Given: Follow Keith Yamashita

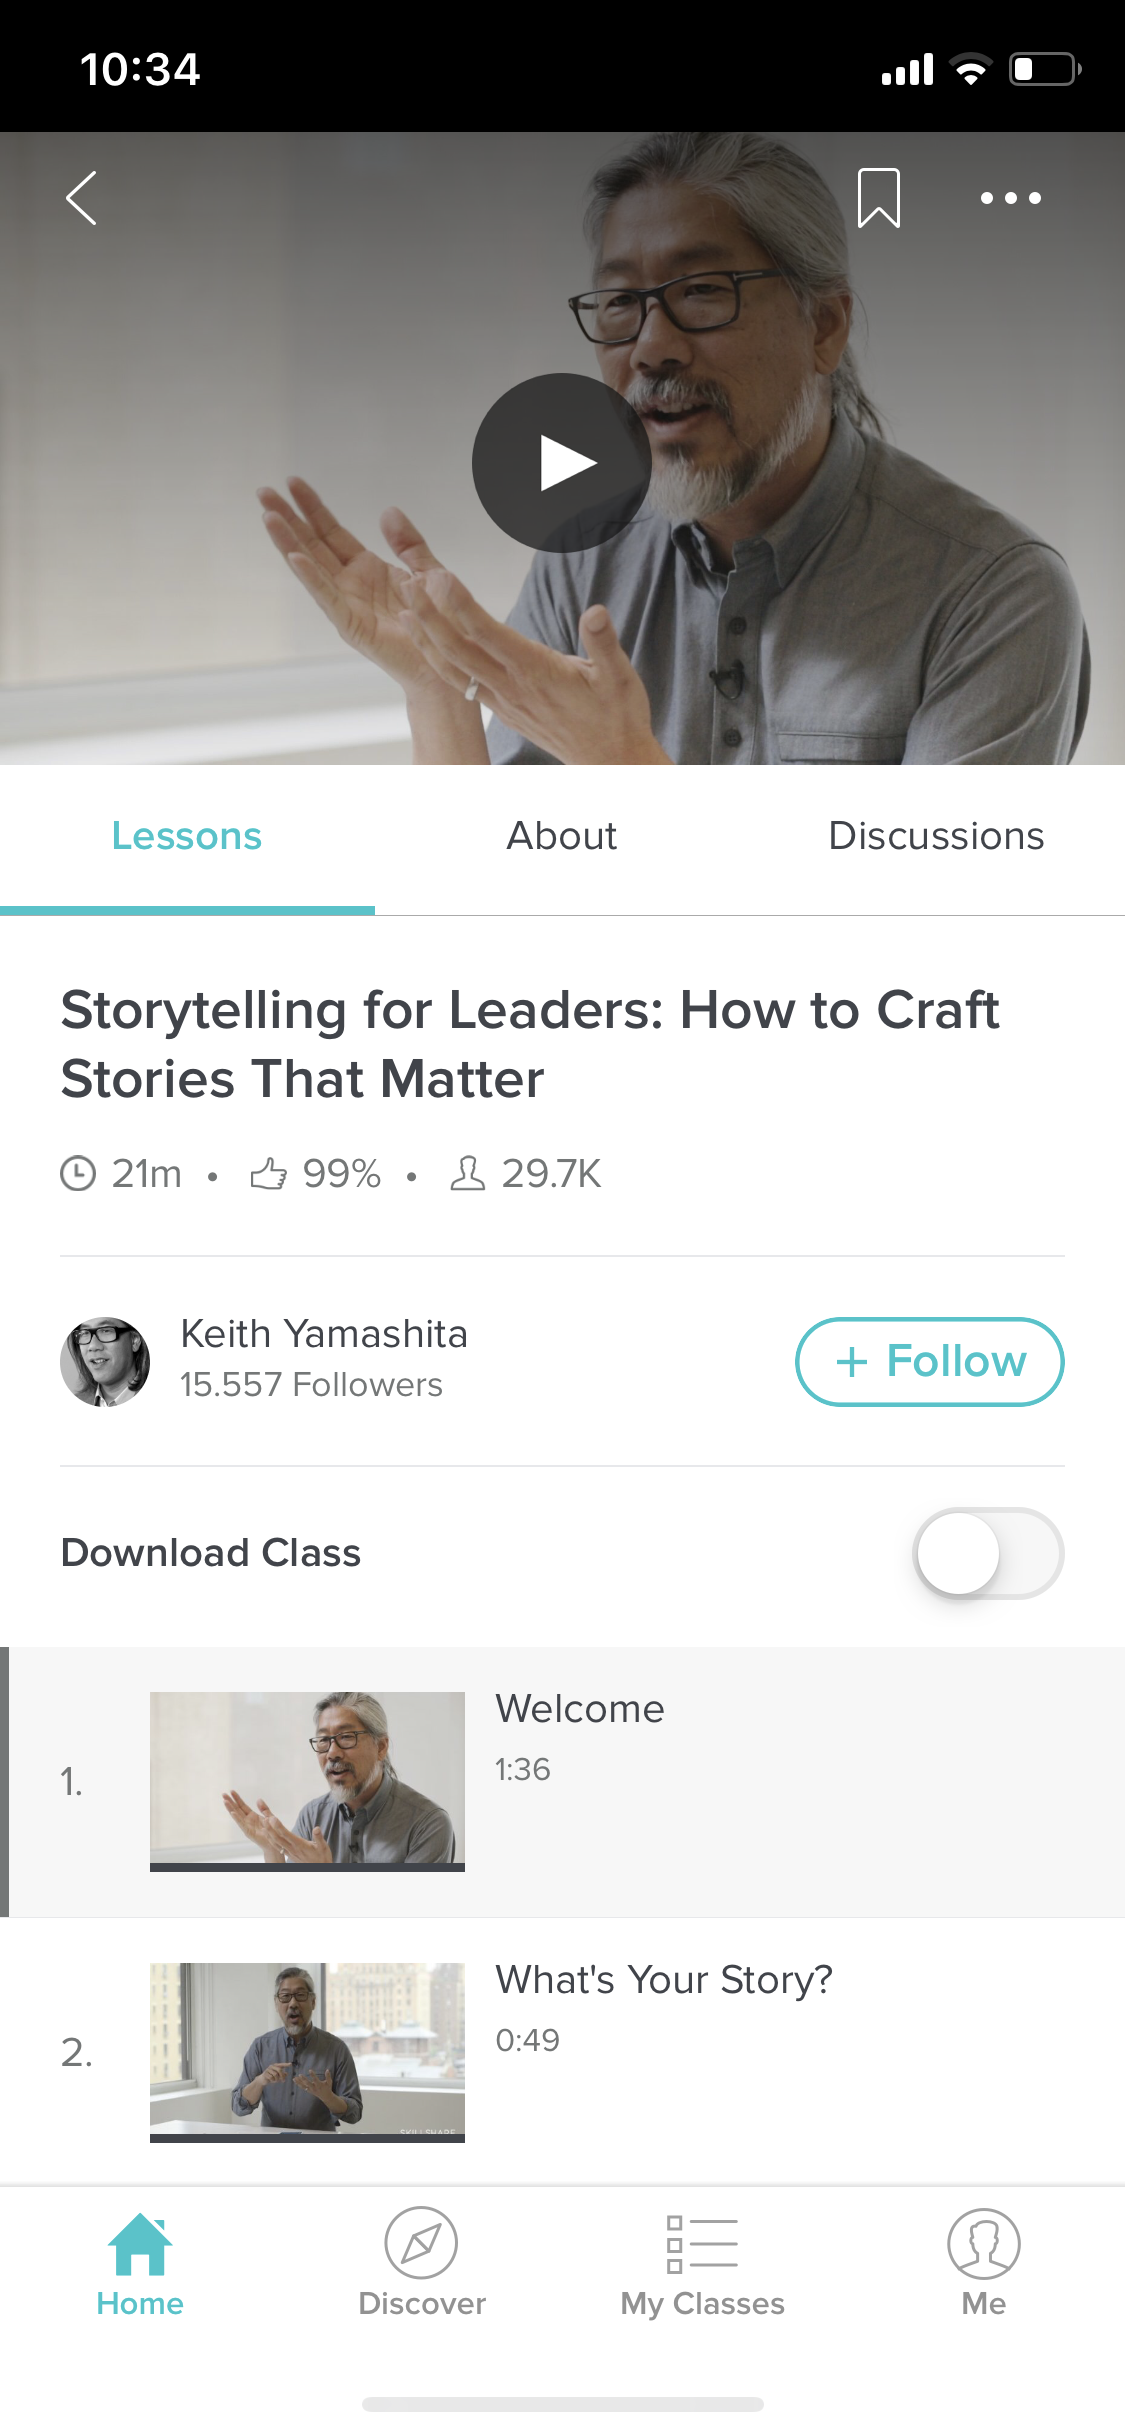Looking at the screenshot, I should click(x=929, y=1361).
